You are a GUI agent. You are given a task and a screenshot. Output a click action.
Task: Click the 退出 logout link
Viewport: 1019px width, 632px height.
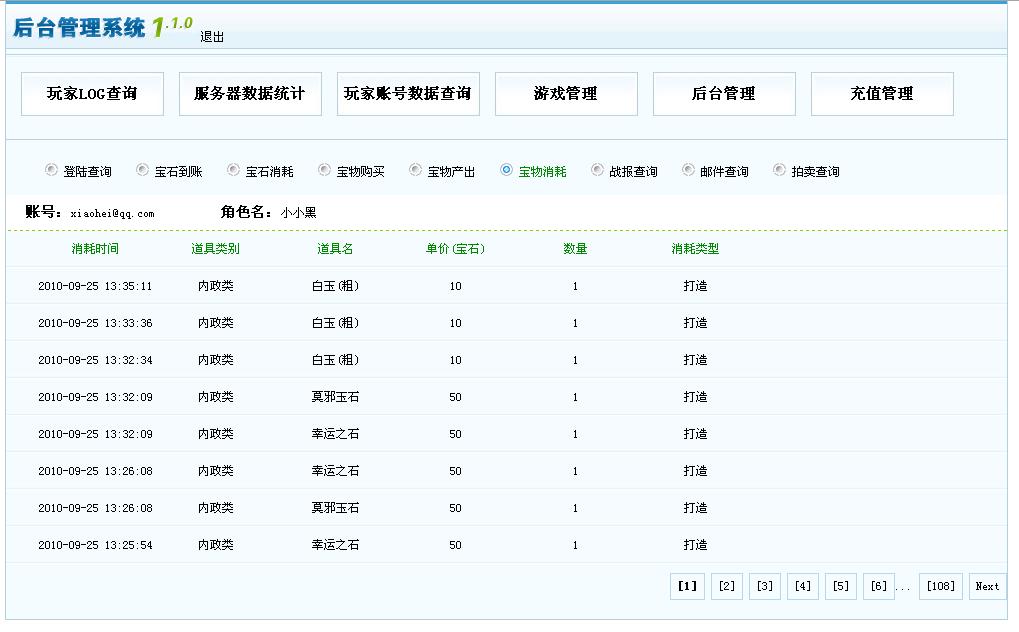(212, 37)
